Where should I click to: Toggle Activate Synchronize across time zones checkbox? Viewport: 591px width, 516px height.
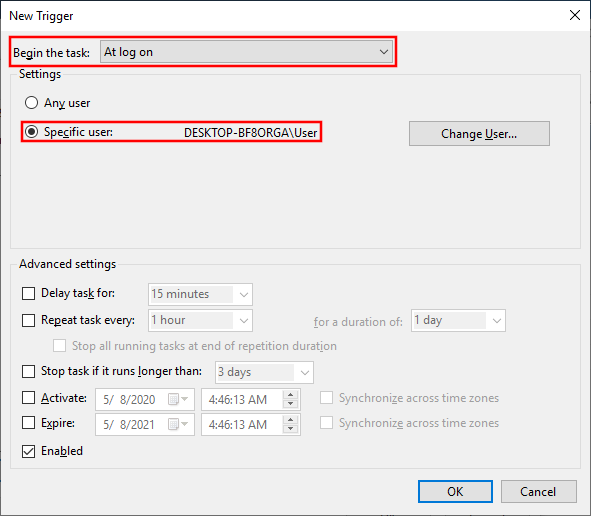click(x=326, y=398)
